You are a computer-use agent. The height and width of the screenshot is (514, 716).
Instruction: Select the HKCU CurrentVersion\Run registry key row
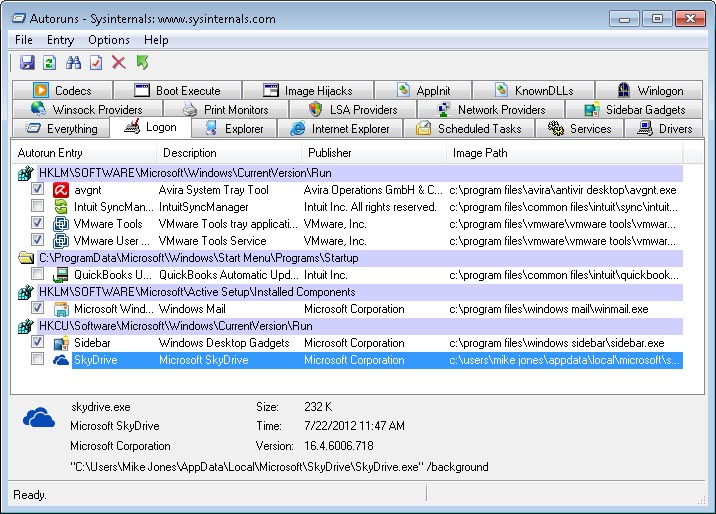tap(175, 326)
